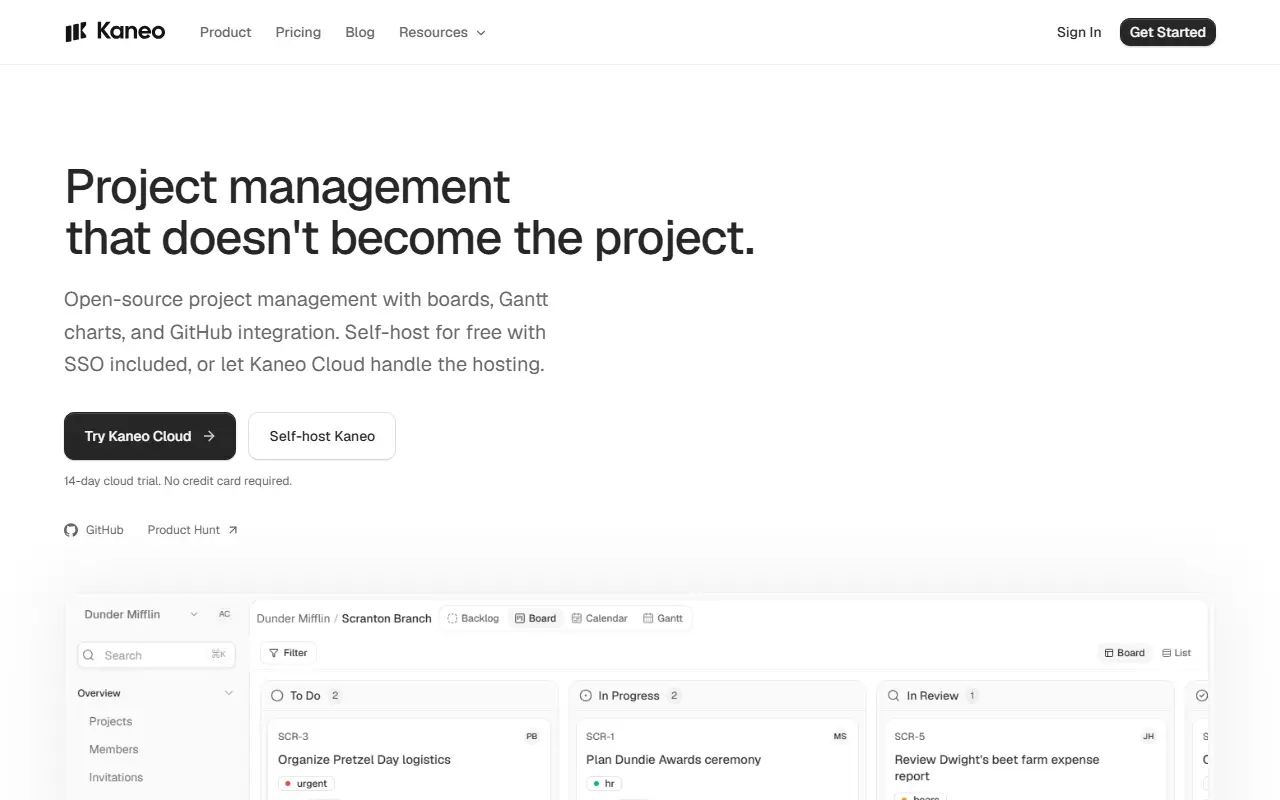Click the urgent label tag
The image size is (1280, 800).
coord(306,784)
